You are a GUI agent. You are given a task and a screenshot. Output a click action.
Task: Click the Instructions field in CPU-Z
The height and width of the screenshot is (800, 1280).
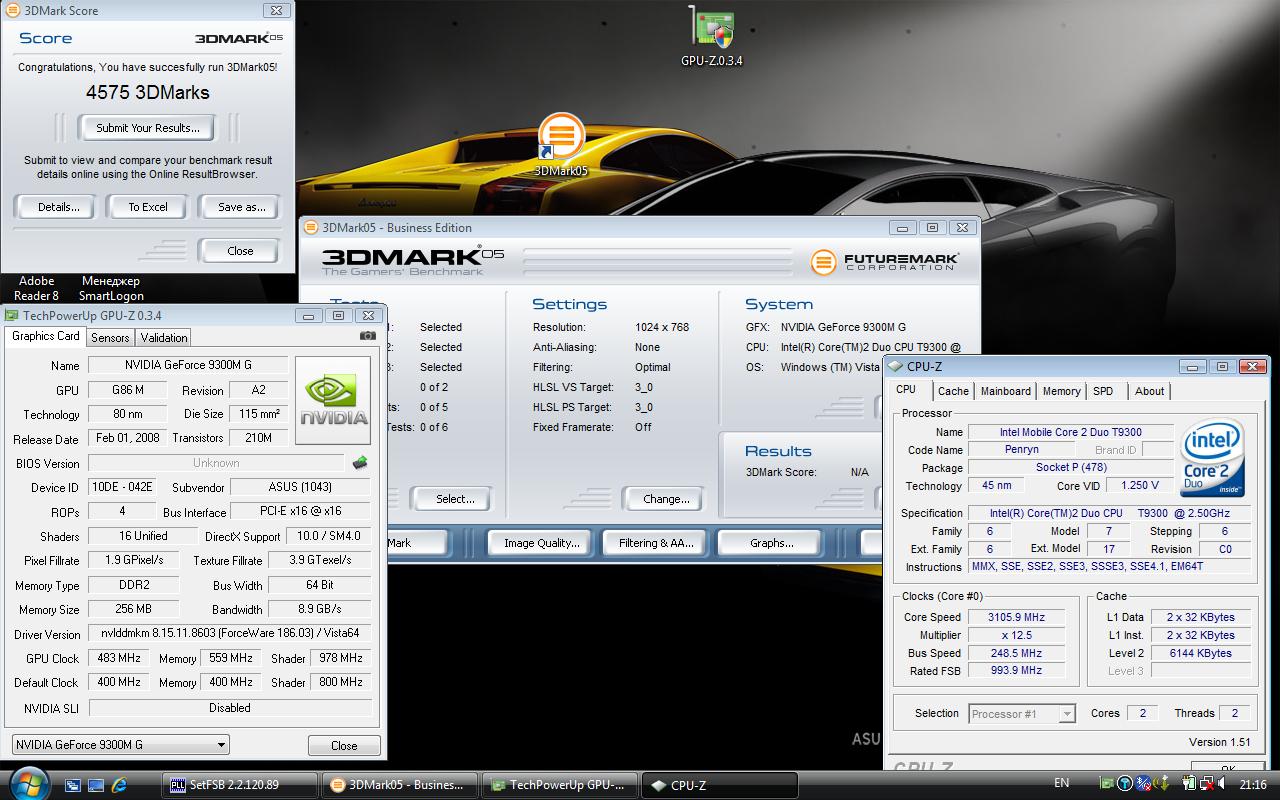1109,566
